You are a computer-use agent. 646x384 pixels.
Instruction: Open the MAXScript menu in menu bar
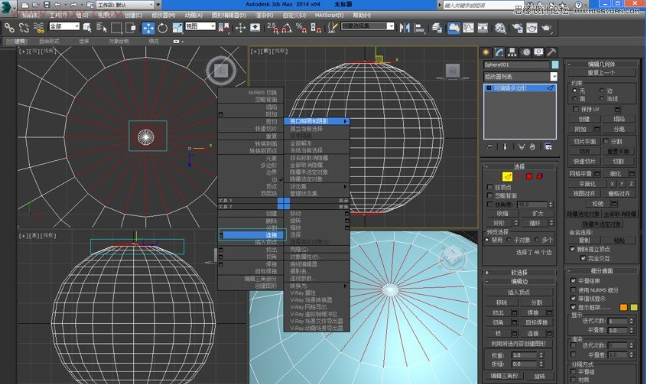(329, 15)
